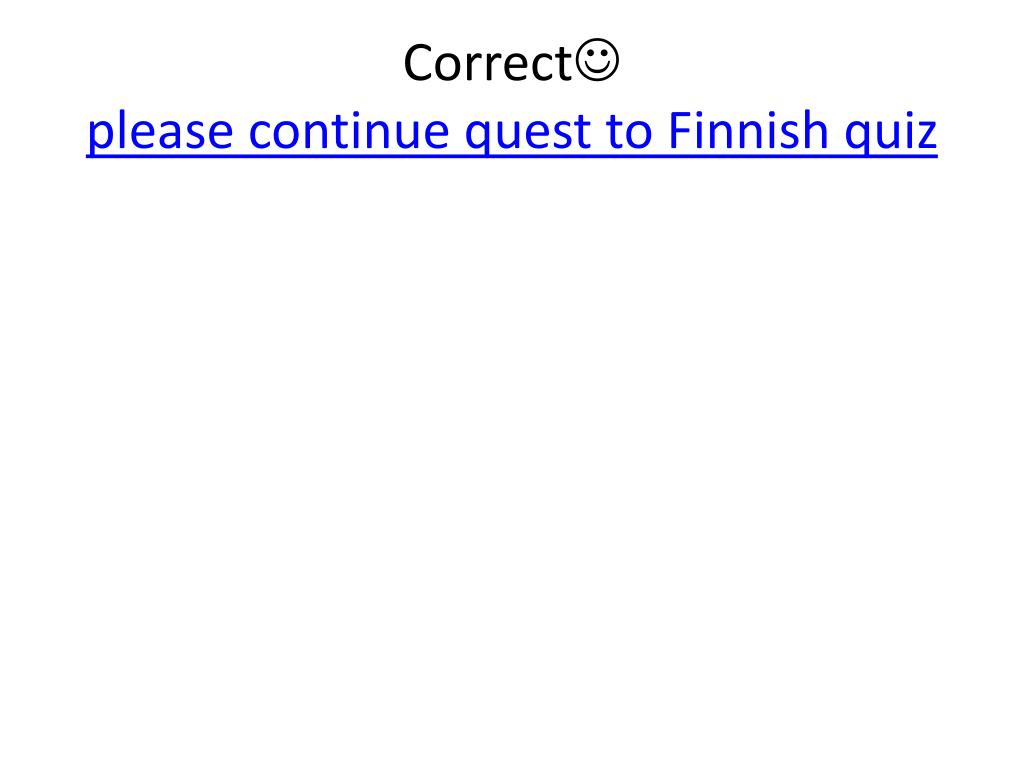Click the word 'quiz' in the blue link
Viewport: 1024px width, 768px height.
pyautogui.click(x=891, y=133)
